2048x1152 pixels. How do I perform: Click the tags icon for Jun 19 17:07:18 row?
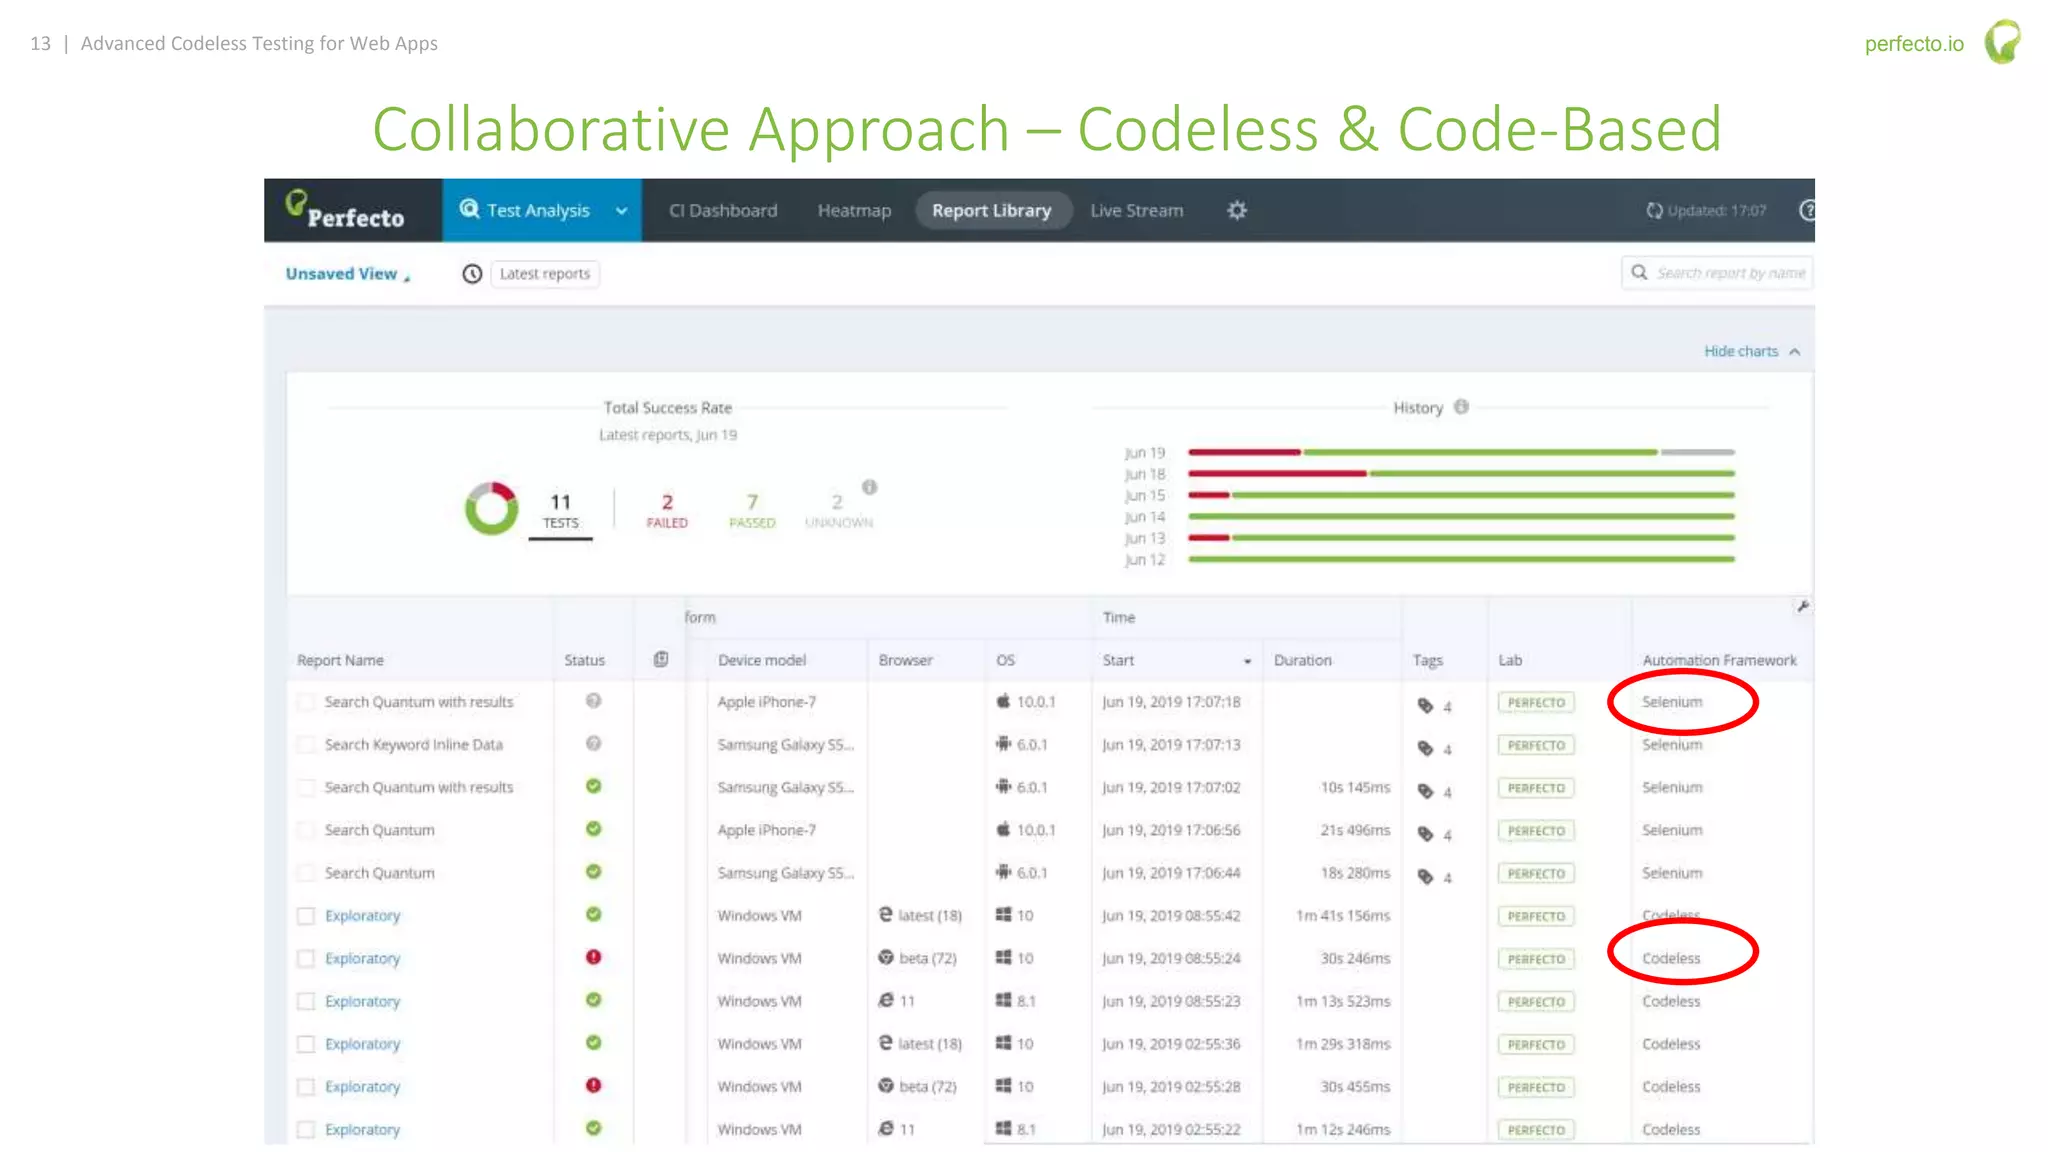(x=1425, y=706)
